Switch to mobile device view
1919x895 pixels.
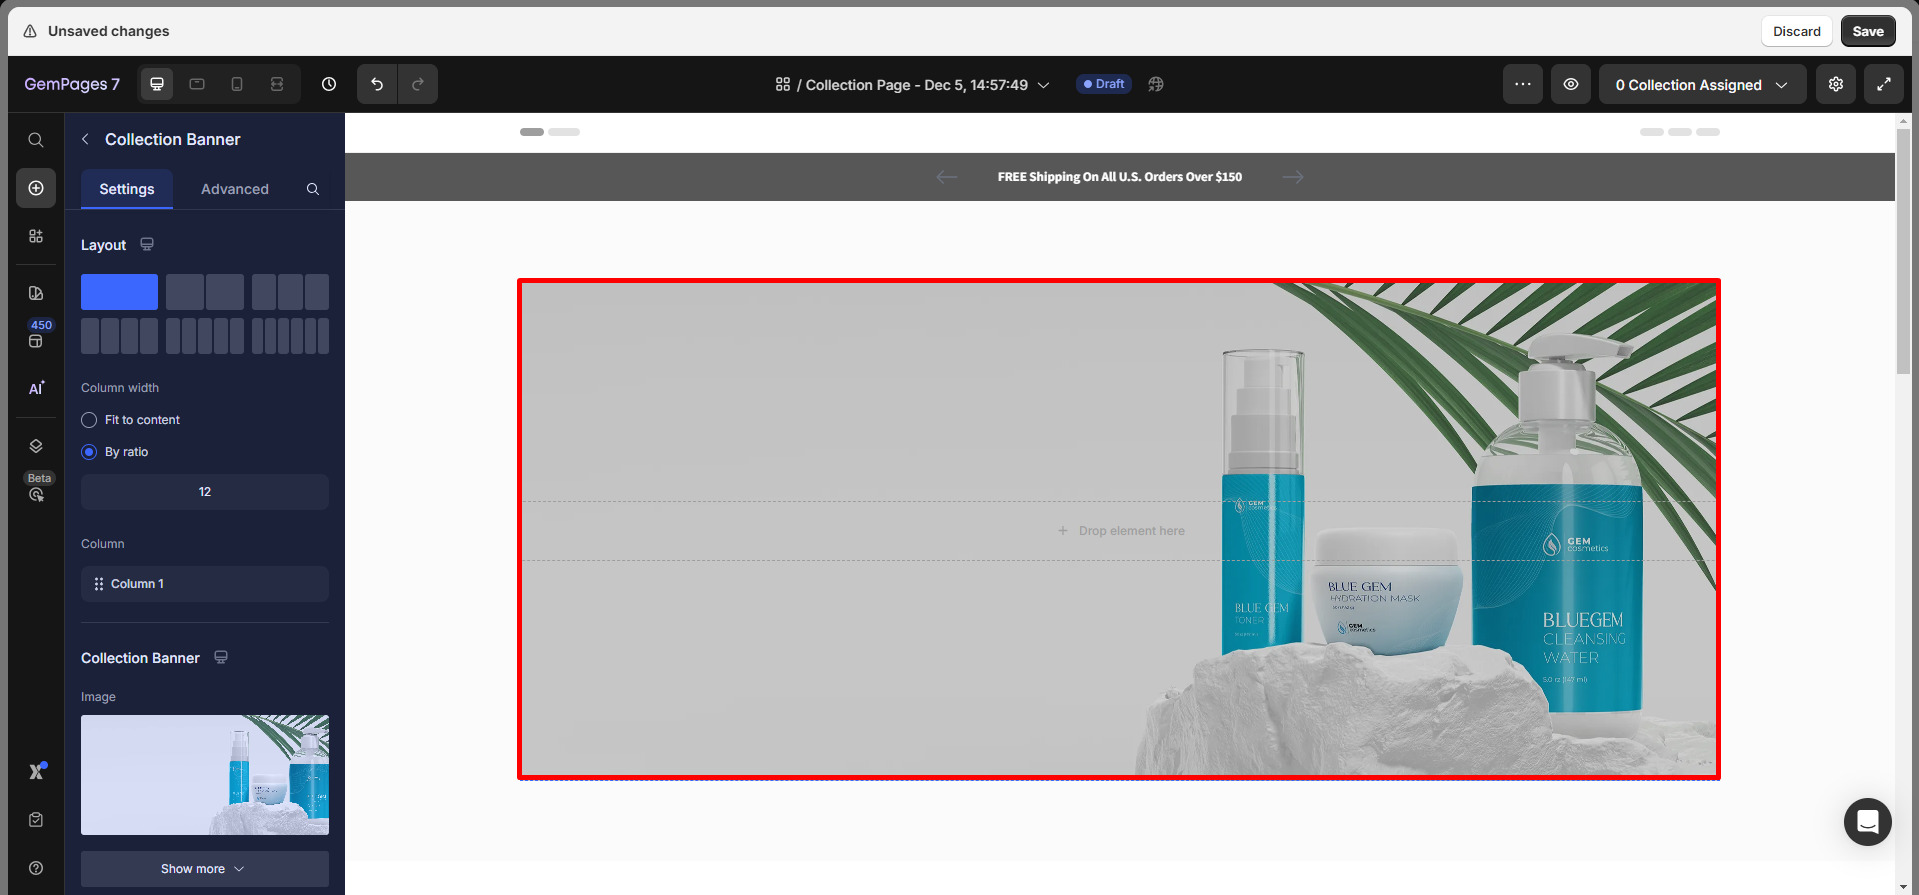tap(237, 84)
